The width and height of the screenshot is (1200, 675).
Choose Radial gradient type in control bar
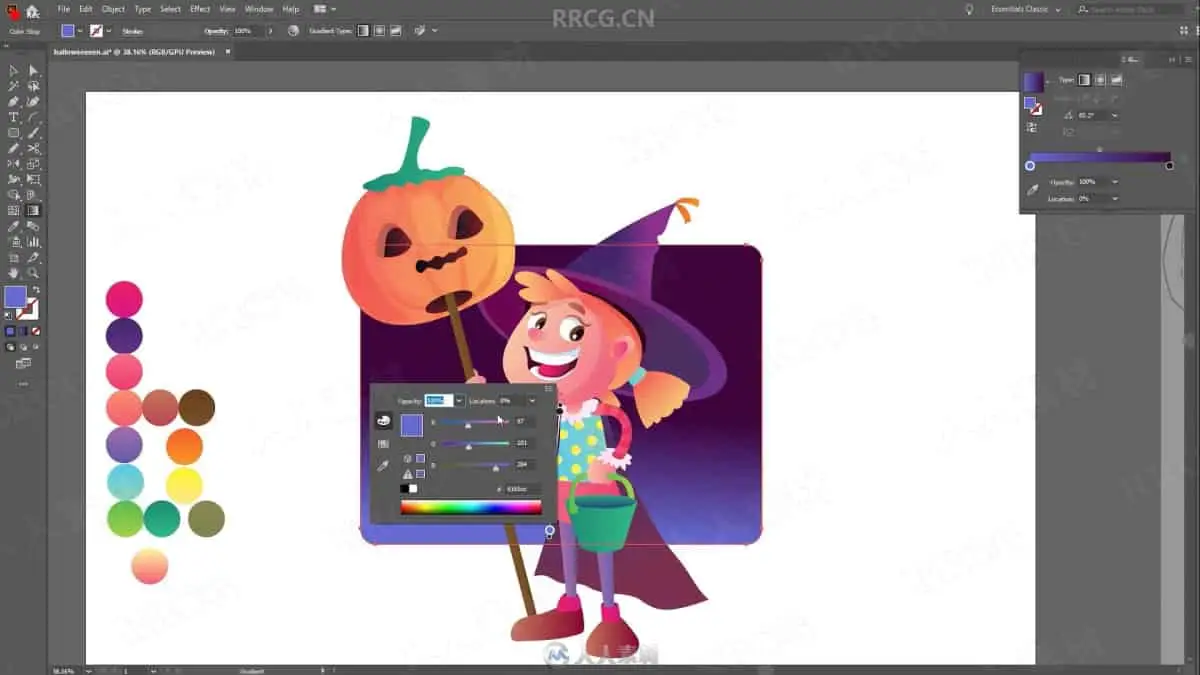[x=379, y=31]
